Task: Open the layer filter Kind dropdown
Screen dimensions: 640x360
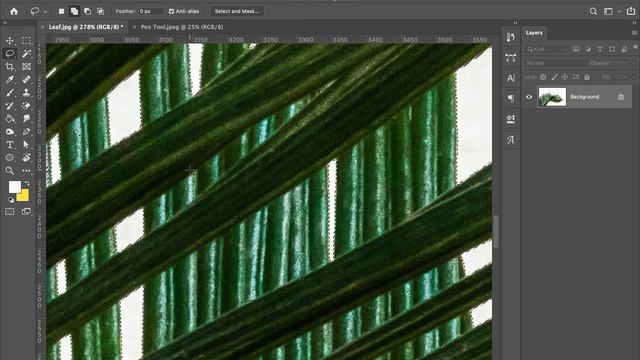Action: tap(546, 49)
